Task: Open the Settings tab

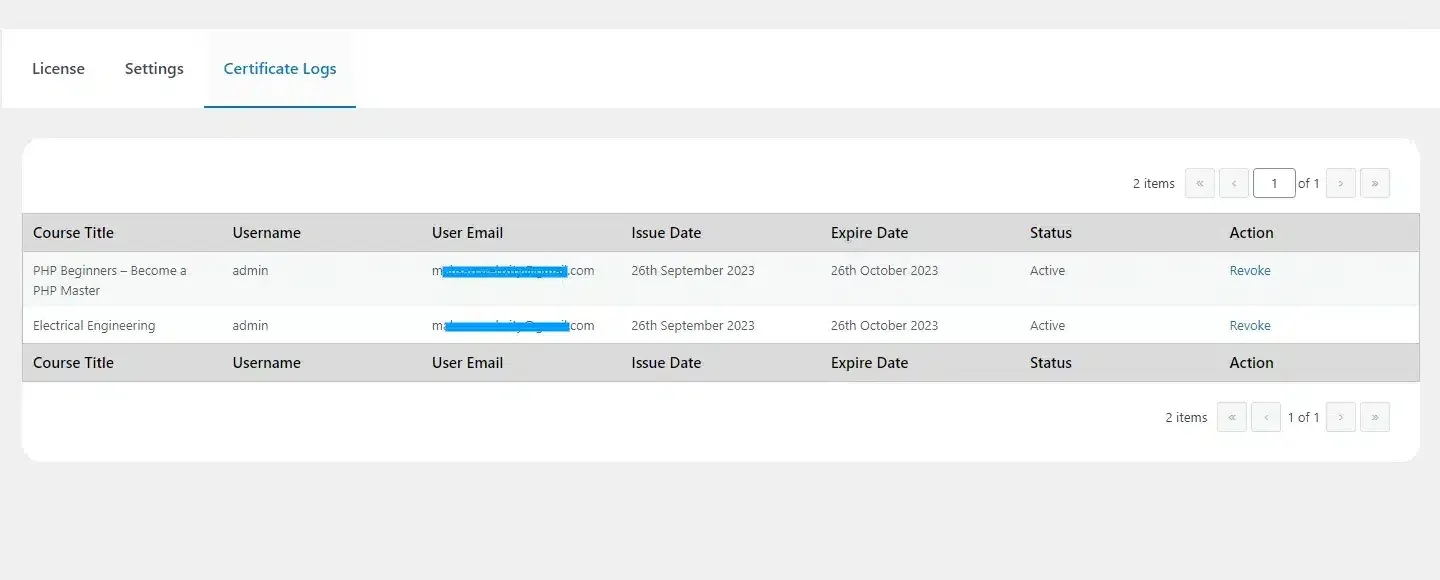Action: [x=154, y=68]
